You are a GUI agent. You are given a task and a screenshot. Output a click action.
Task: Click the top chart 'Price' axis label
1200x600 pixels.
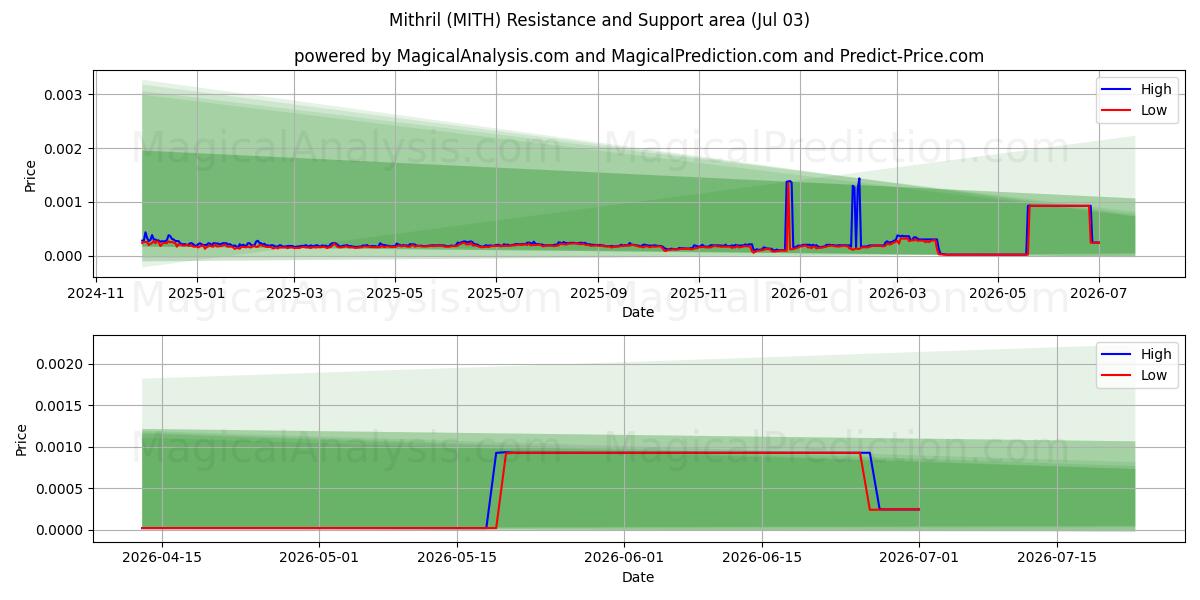click(30, 176)
